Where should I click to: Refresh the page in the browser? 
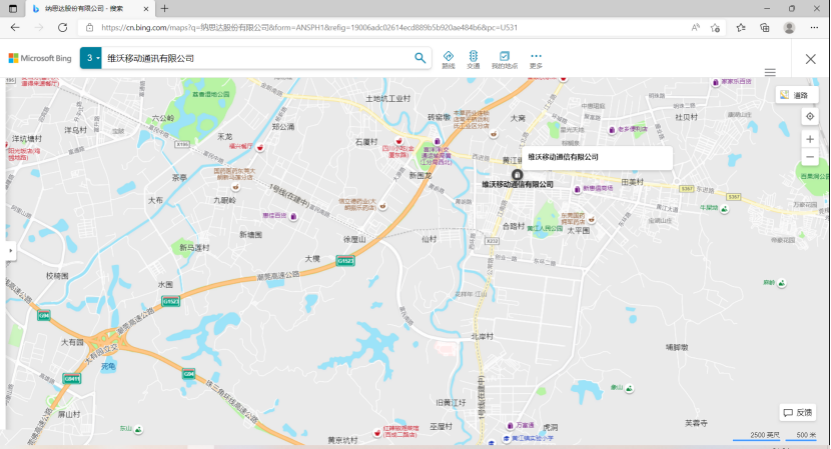click(x=61, y=28)
